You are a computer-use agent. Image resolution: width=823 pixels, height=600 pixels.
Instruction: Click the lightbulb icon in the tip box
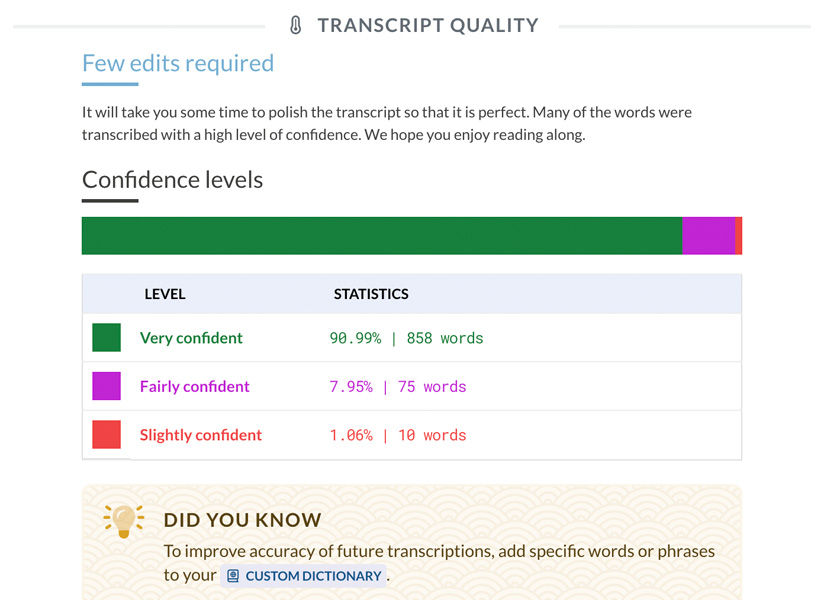coord(122,520)
